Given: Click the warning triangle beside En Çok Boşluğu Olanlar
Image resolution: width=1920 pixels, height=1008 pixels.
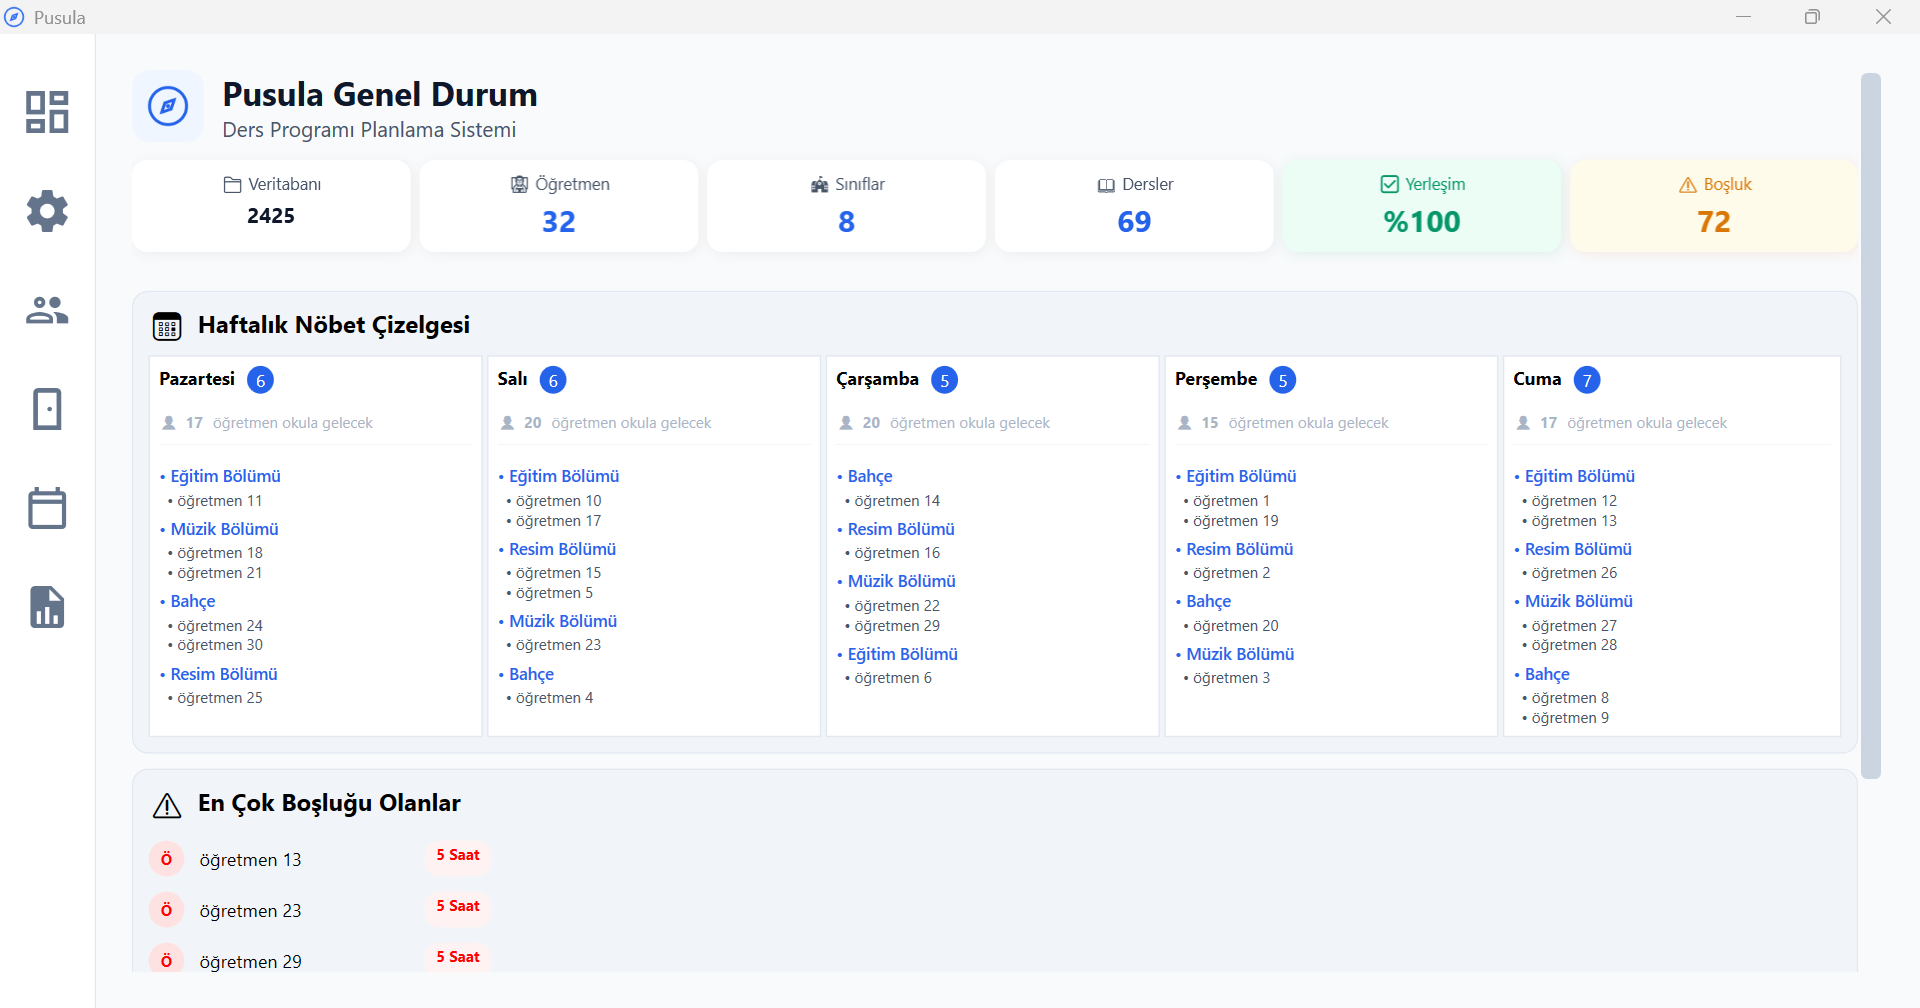Looking at the screenshot, I should point(167,805).
